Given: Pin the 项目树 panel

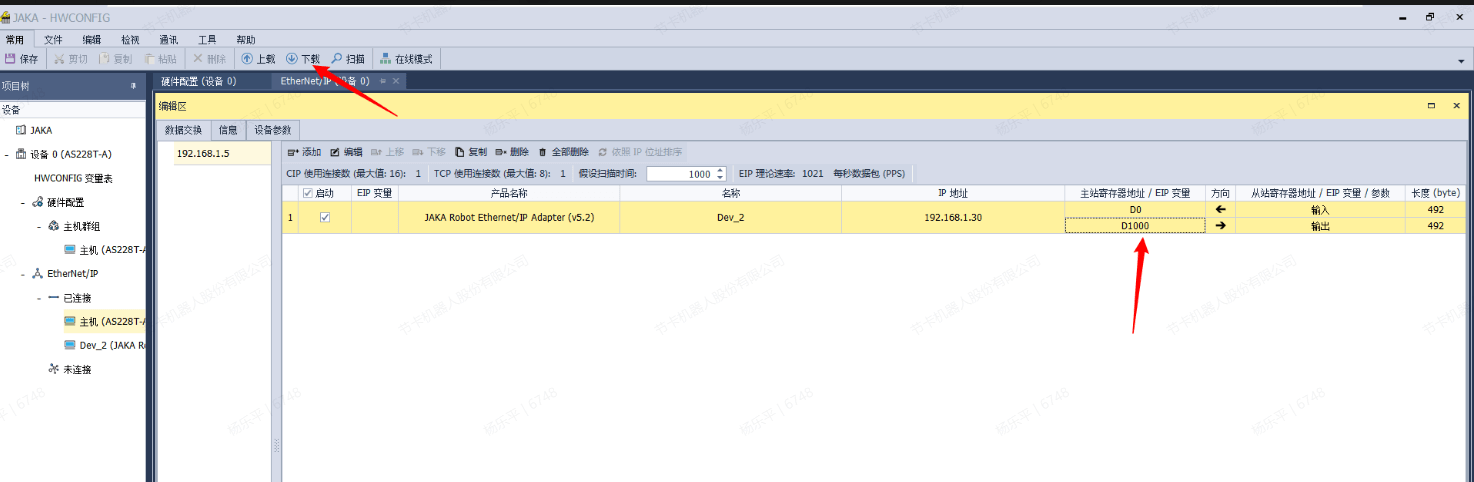Looking at the screenshot, I should coord(133,86).
